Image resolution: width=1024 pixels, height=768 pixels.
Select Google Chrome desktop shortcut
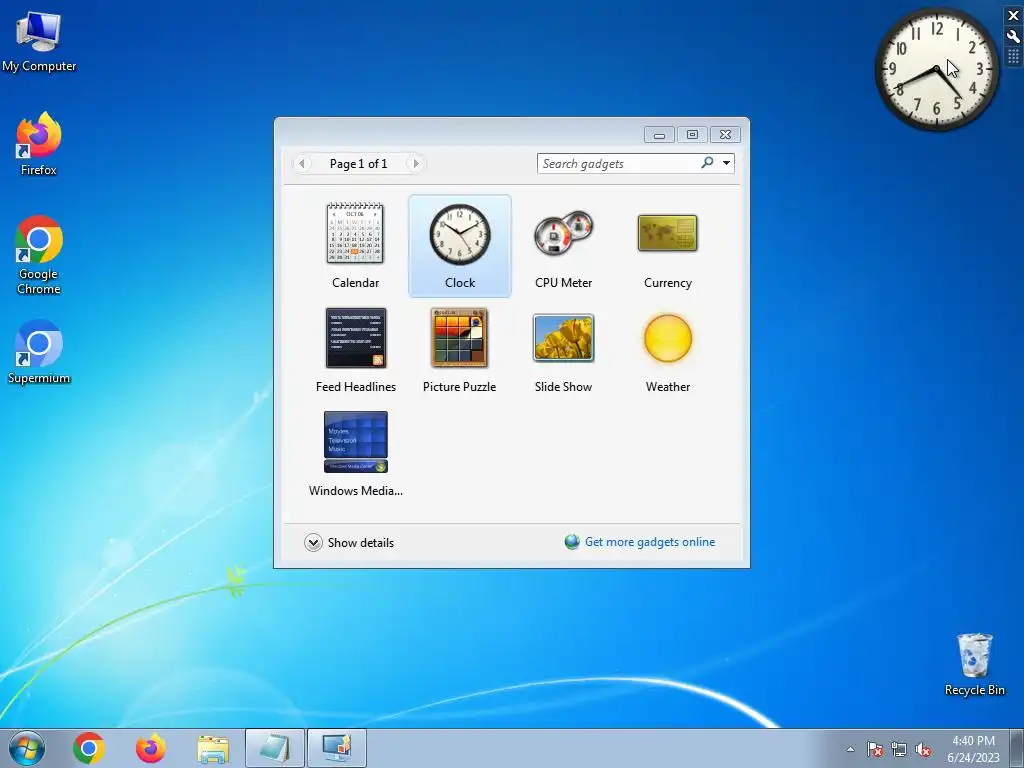pos(39,255)
